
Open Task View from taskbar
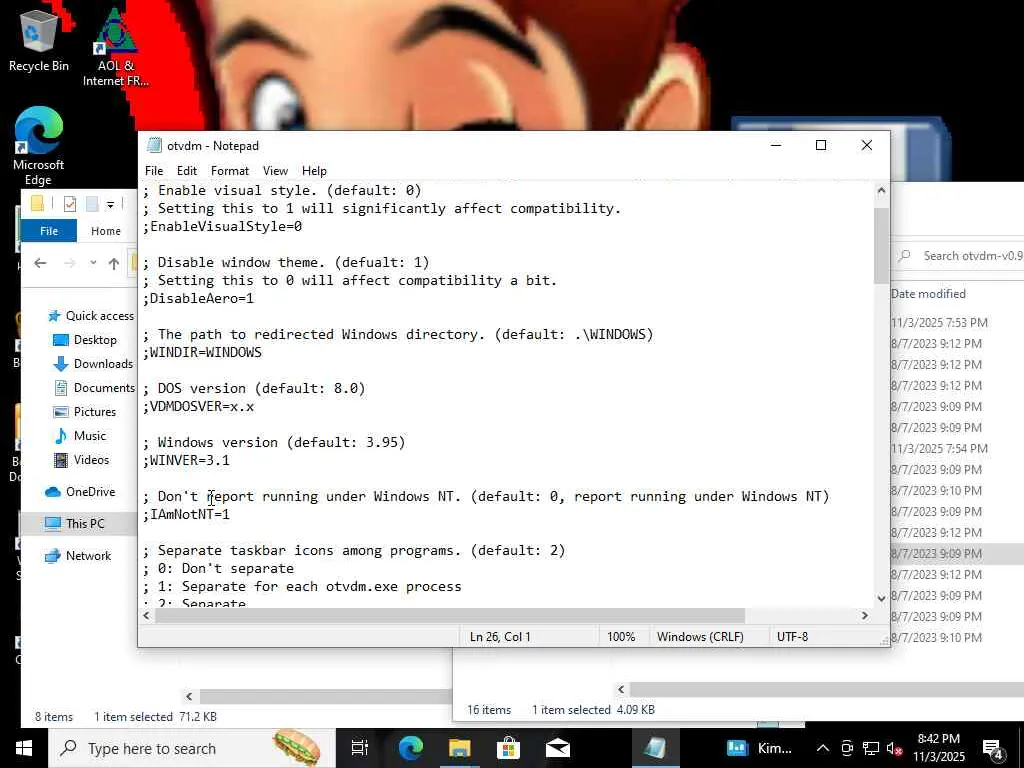[360, 748]
